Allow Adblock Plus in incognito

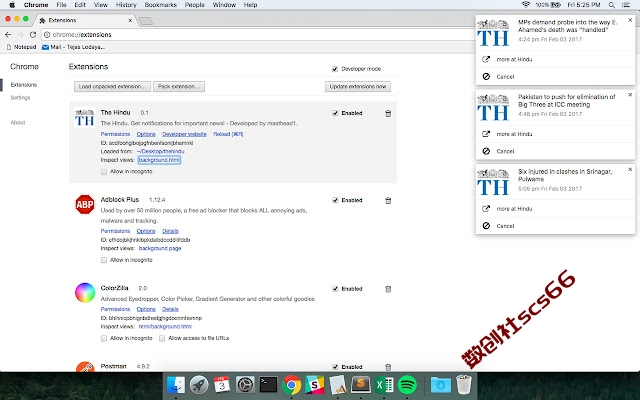[104, 260]
